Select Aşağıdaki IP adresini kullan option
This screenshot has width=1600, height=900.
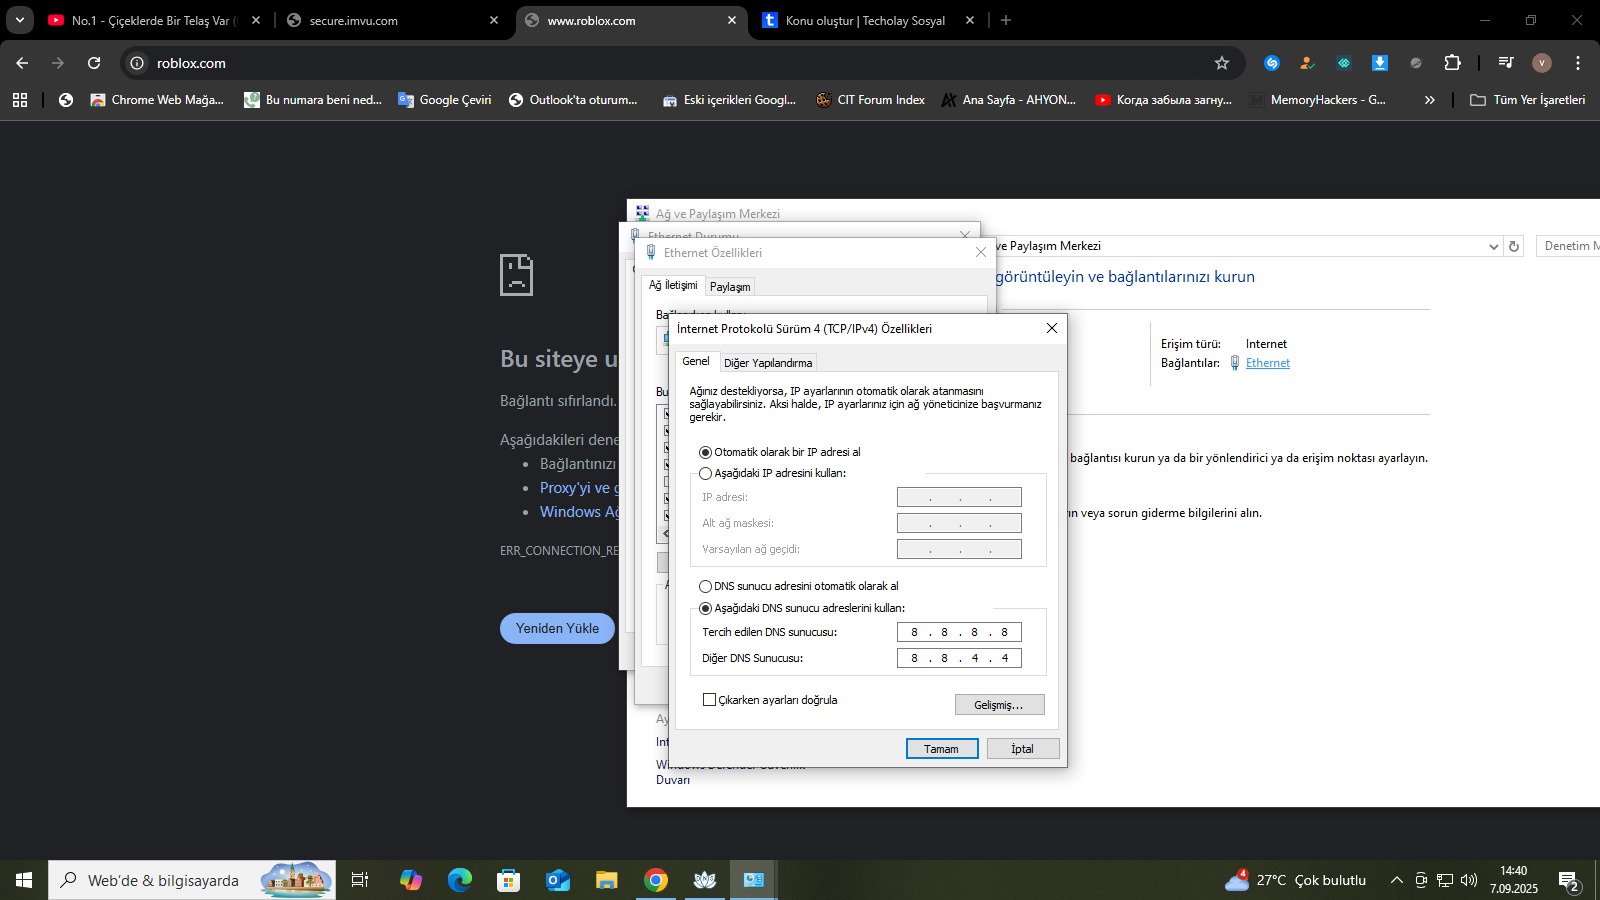(x=772, y=473)
